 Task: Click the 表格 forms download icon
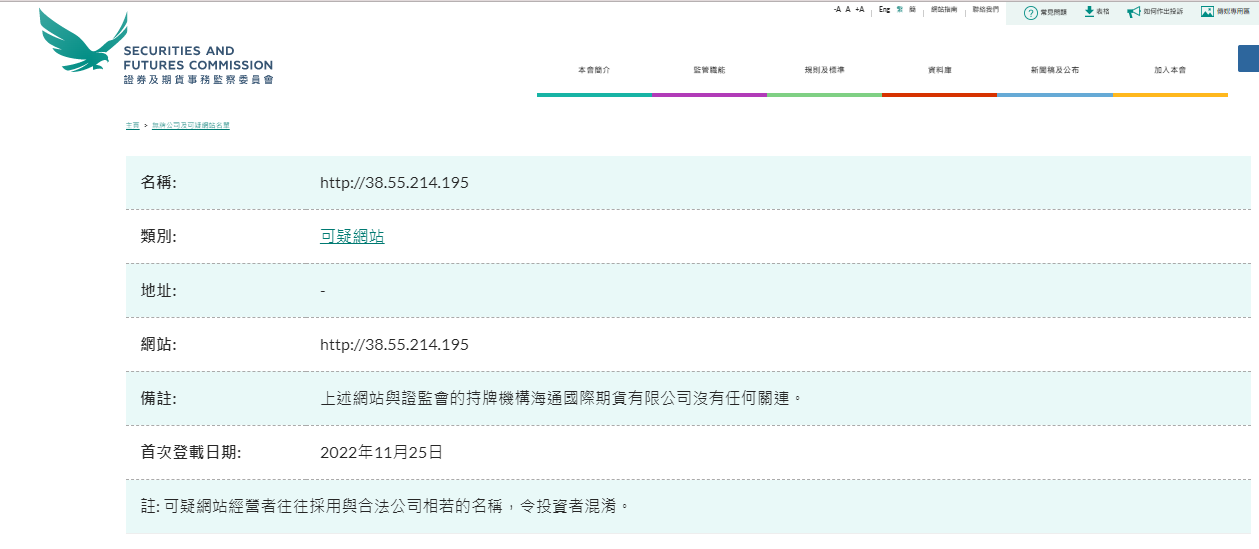pos(1089,12)
